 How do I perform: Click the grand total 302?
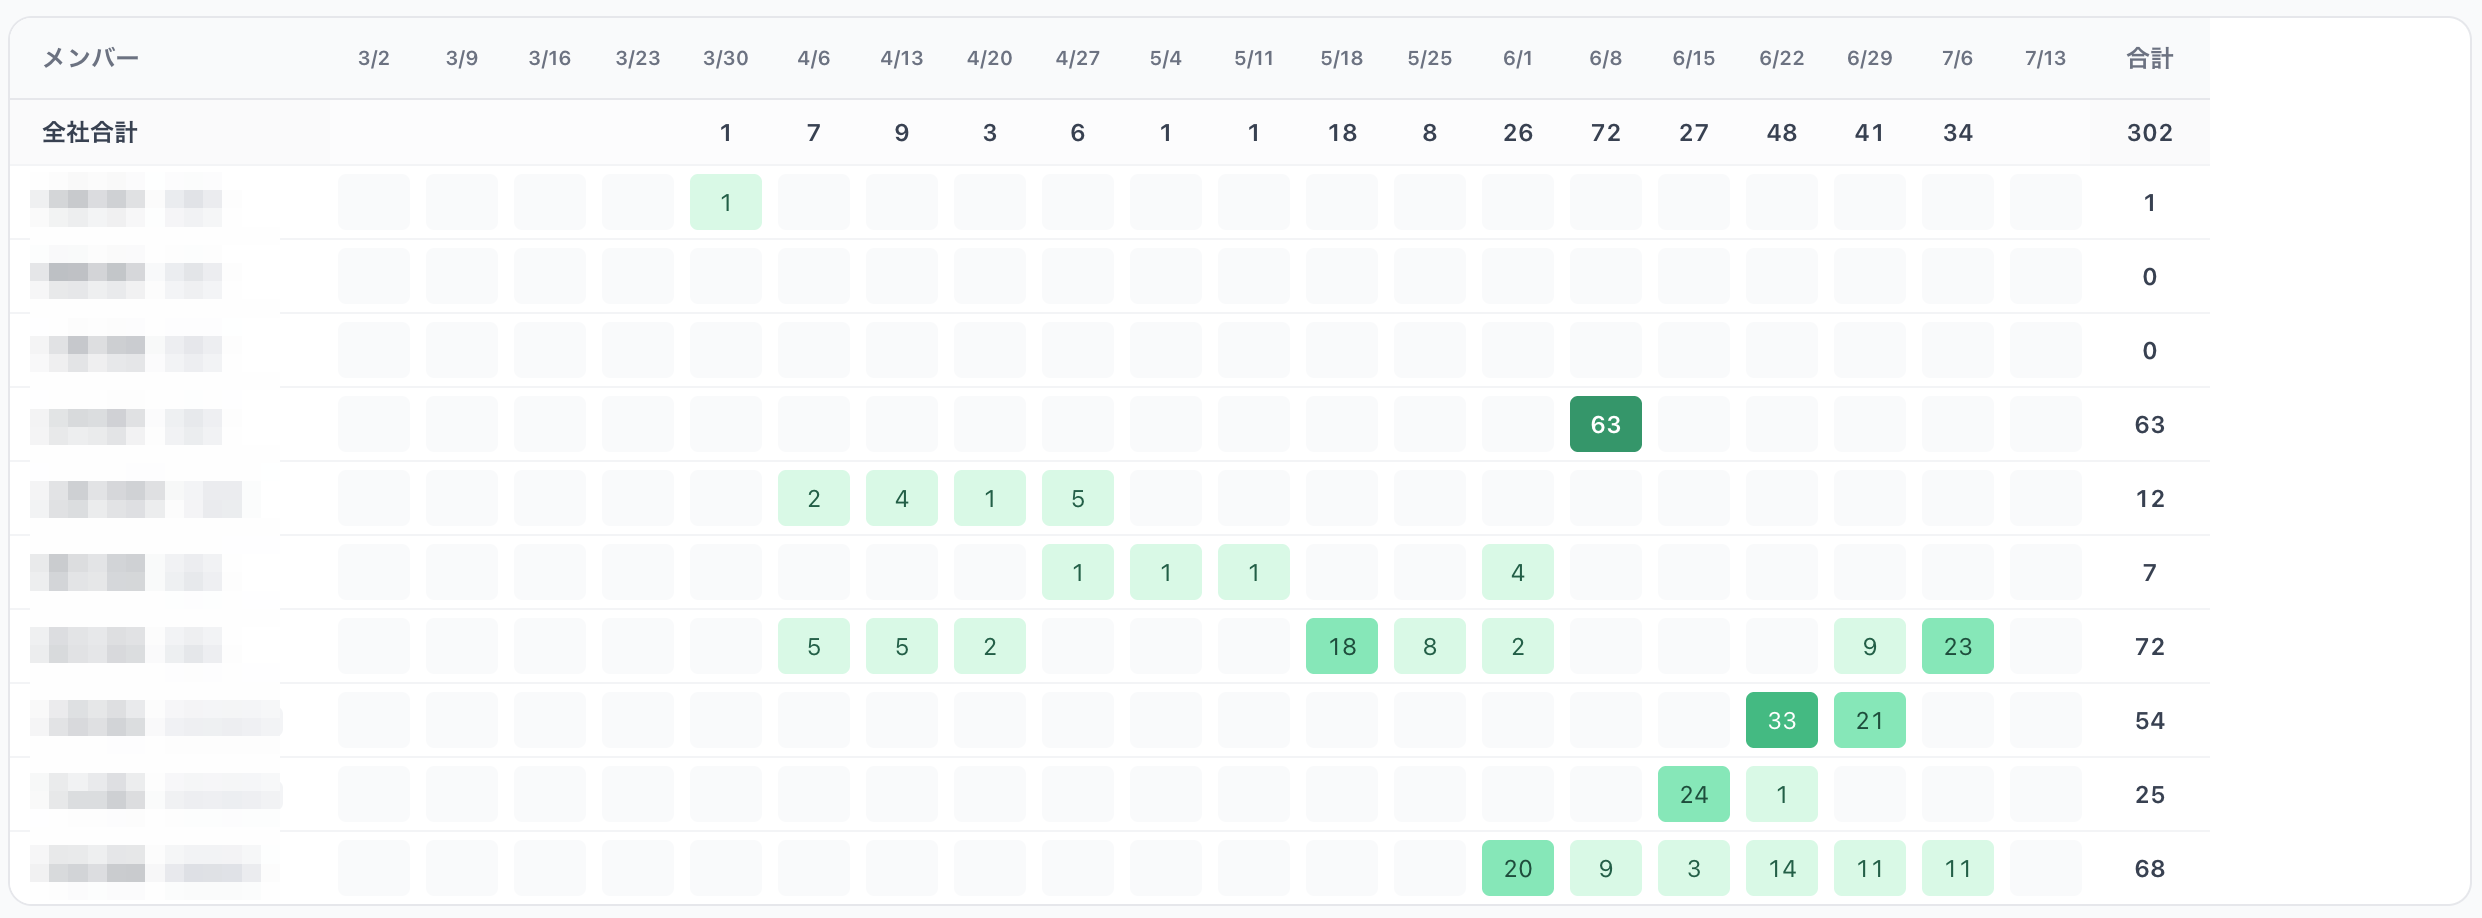click(2150, 133)
